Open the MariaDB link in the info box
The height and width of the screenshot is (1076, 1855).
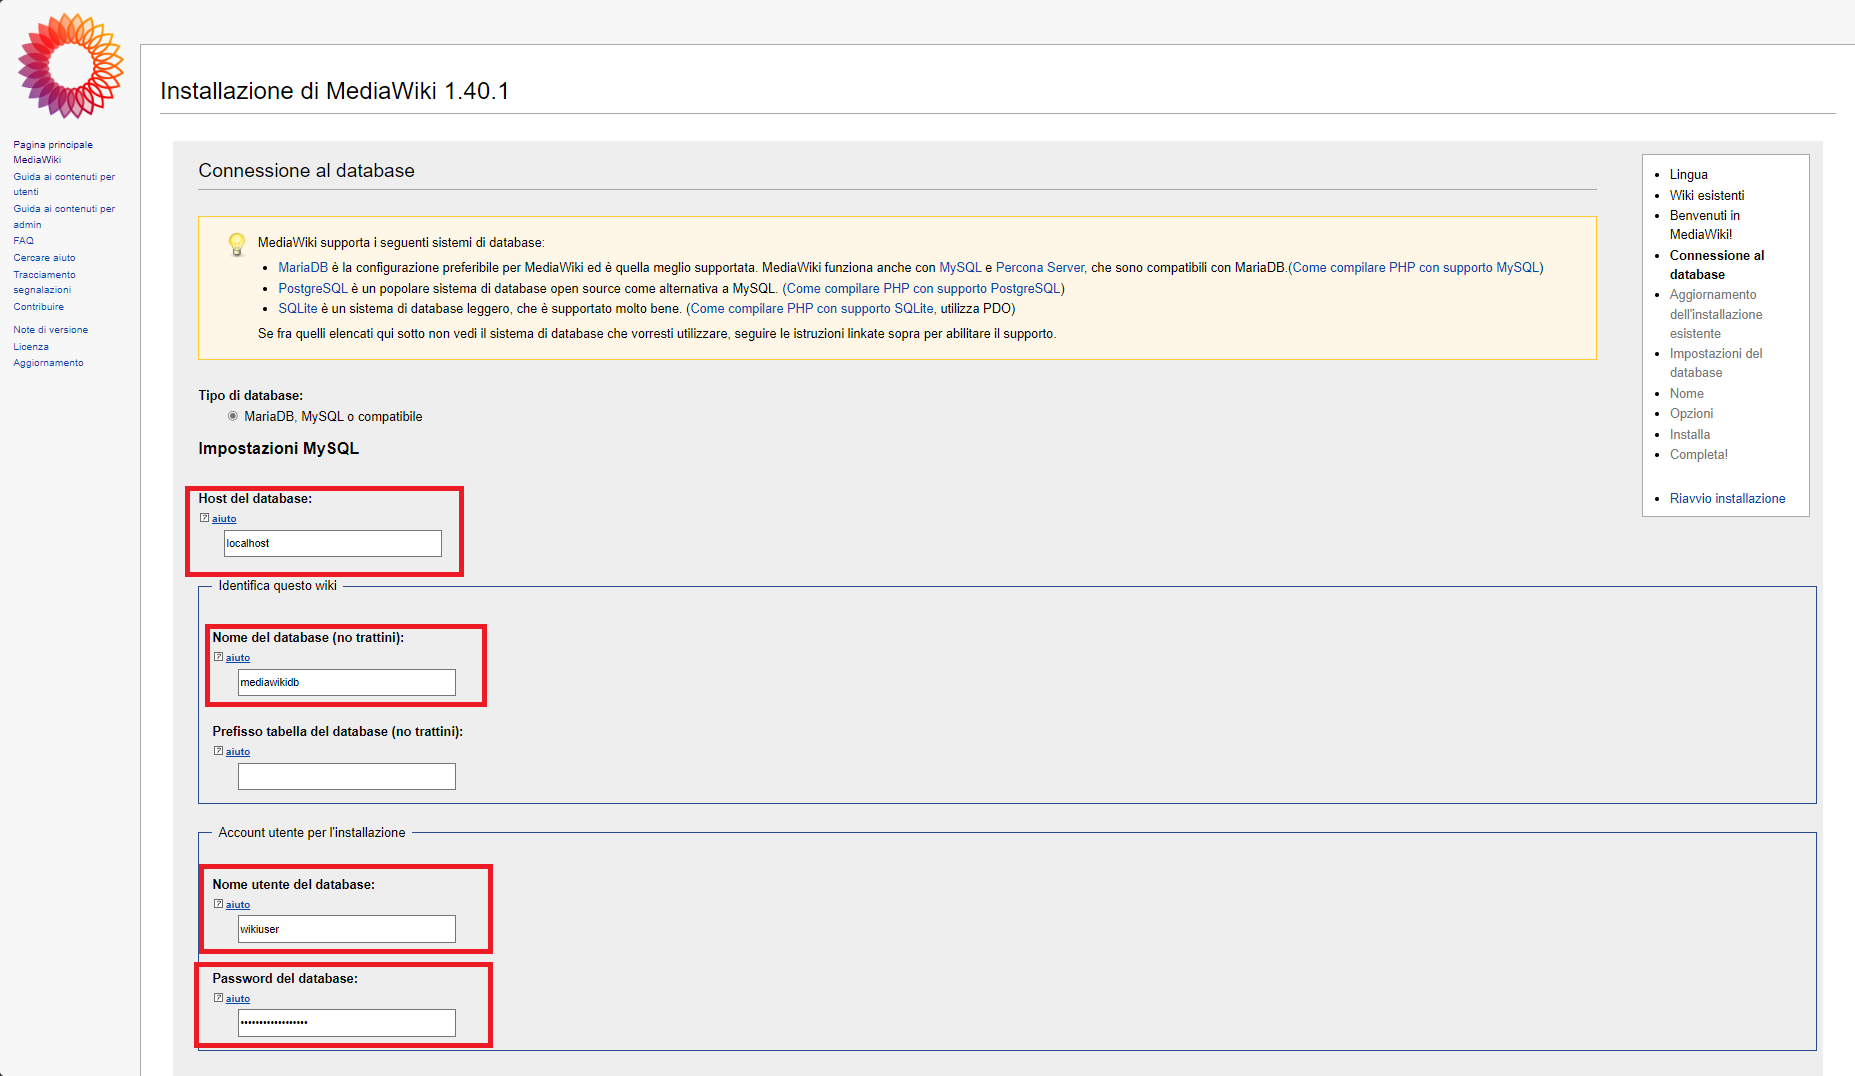[x=303, y=268]
